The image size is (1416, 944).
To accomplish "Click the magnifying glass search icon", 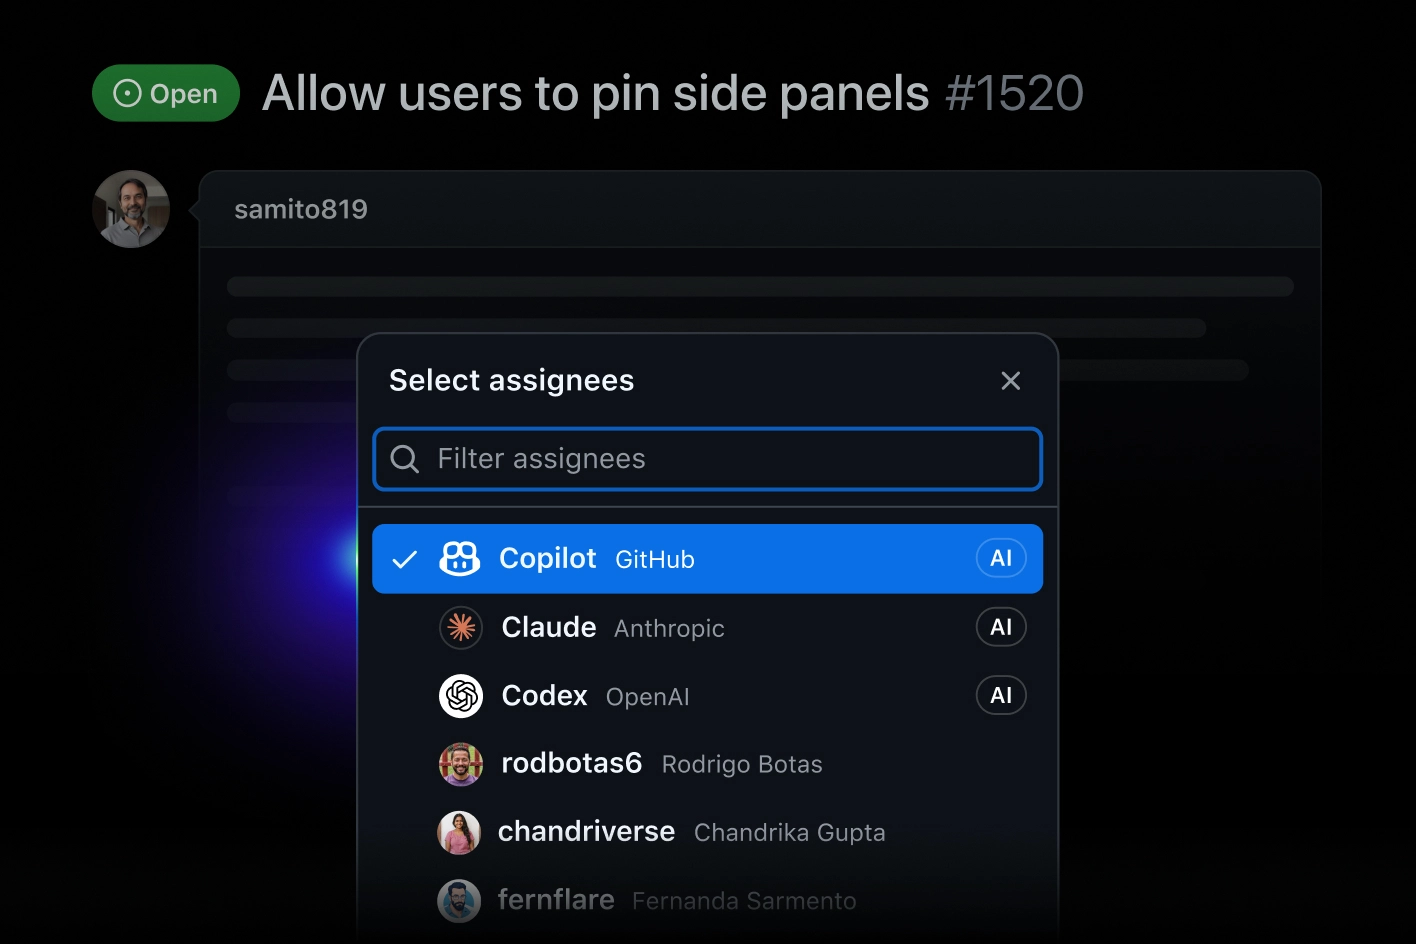I will 405,458.
